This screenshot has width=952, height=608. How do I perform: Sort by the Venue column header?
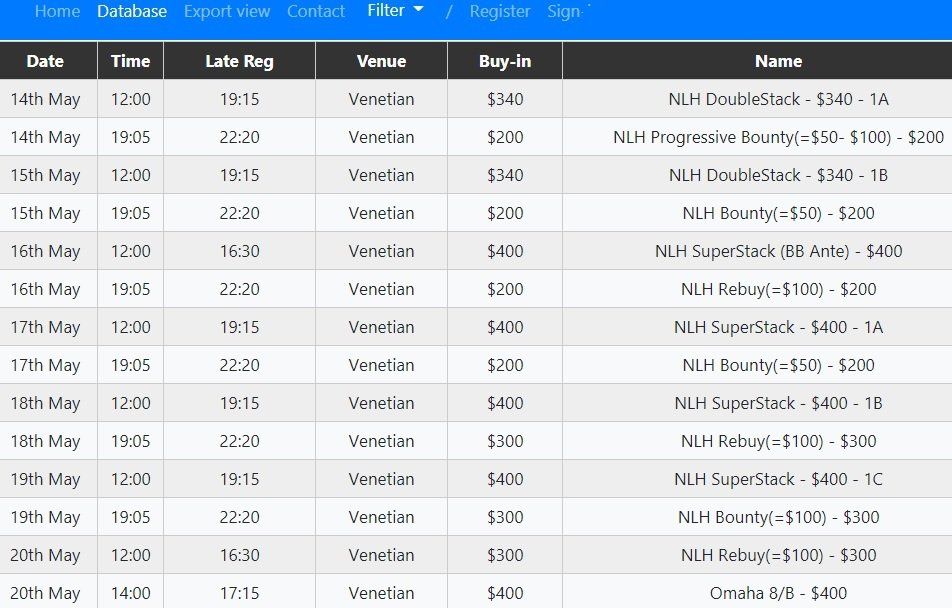point(381,61)
